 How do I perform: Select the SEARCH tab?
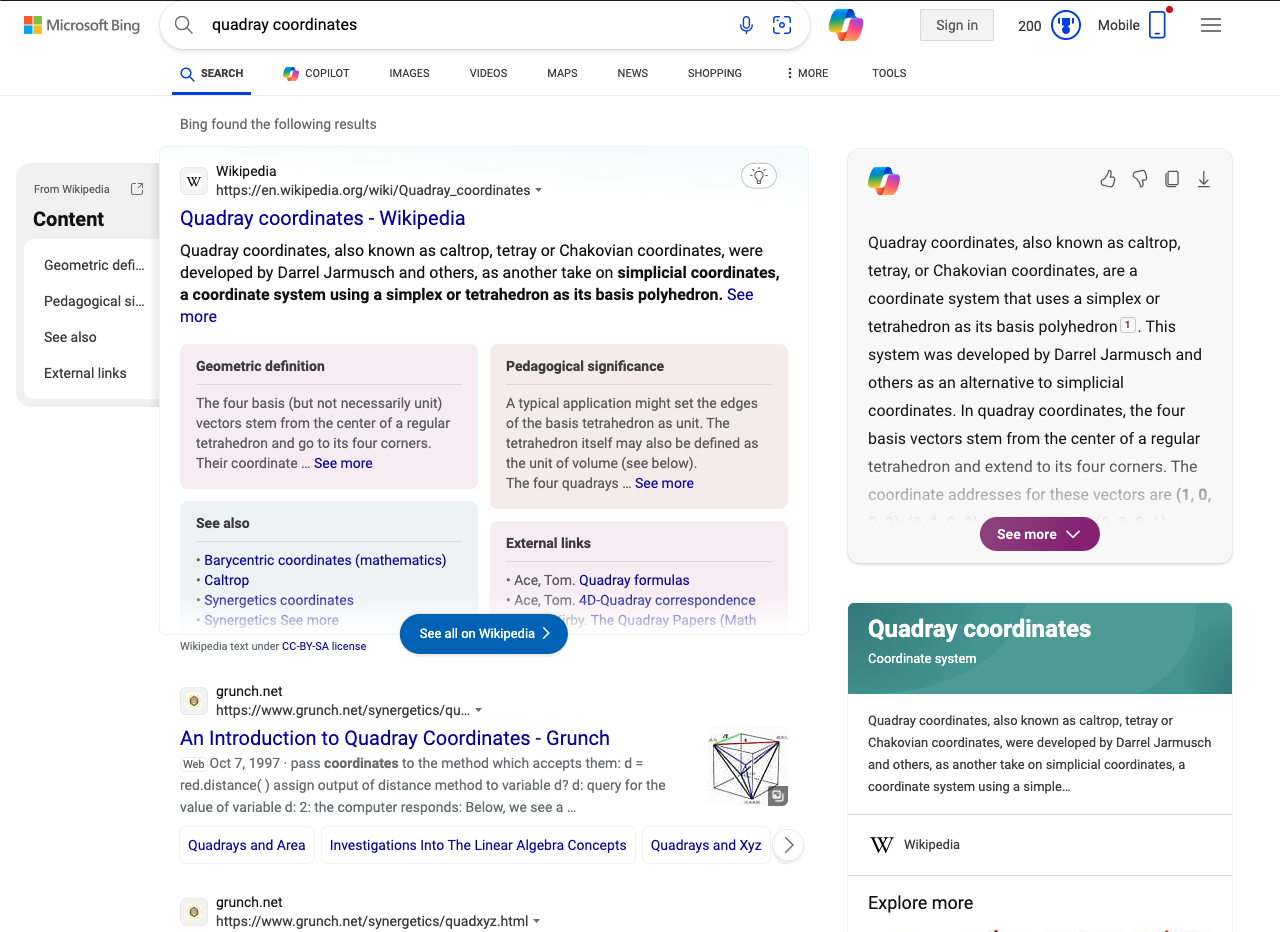tap(212, 73)
